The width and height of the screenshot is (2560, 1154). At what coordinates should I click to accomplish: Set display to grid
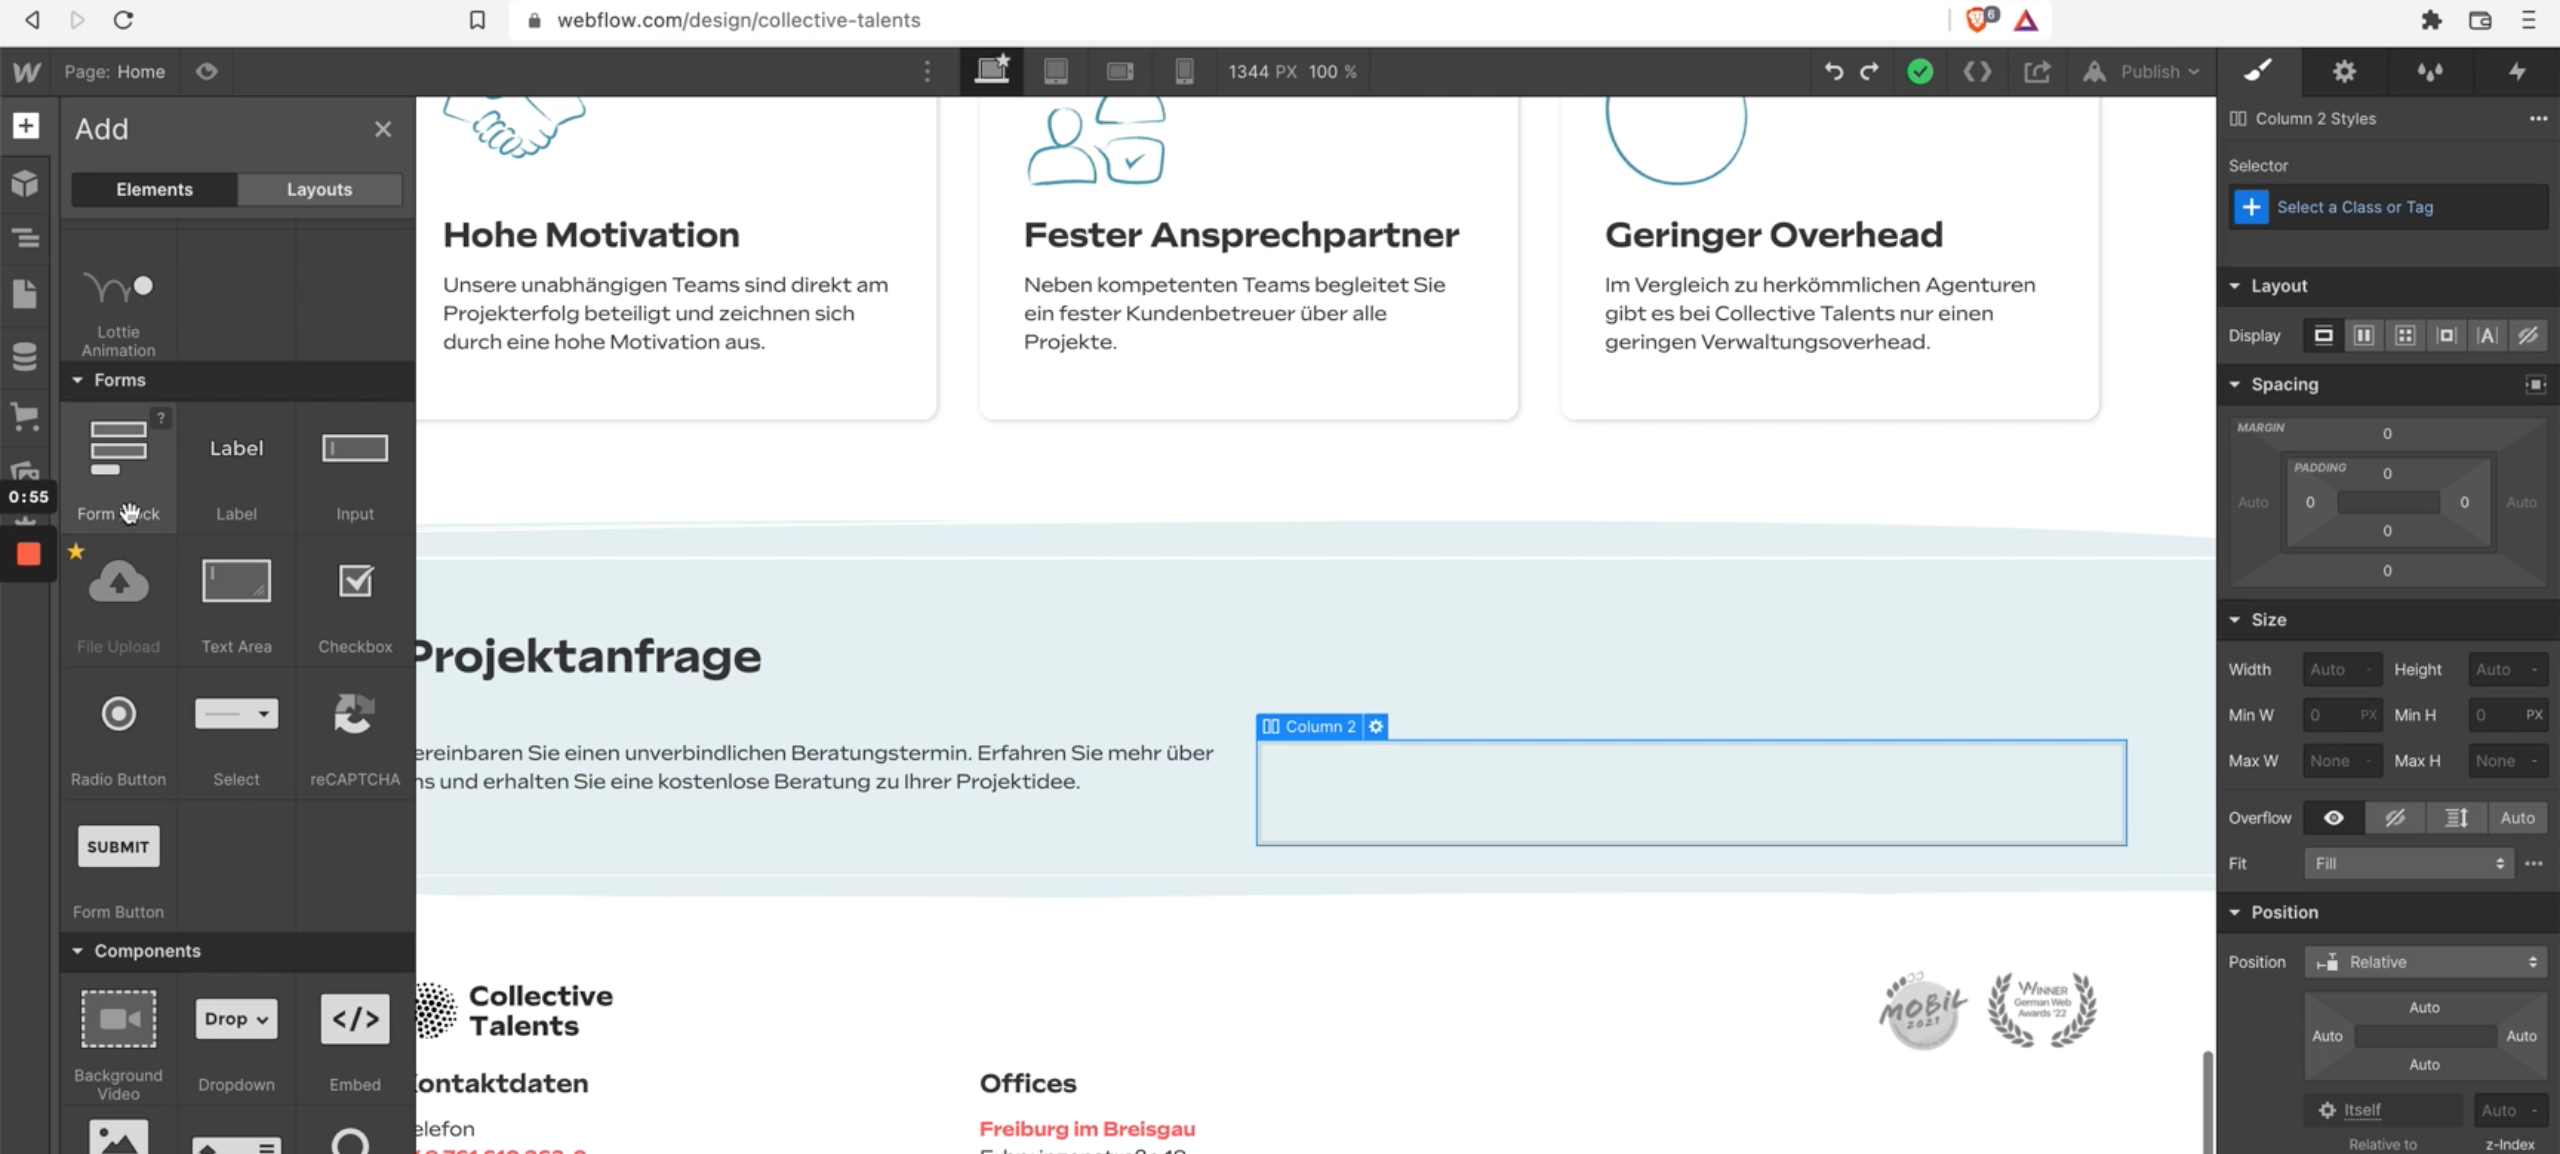coord(2405,335)
